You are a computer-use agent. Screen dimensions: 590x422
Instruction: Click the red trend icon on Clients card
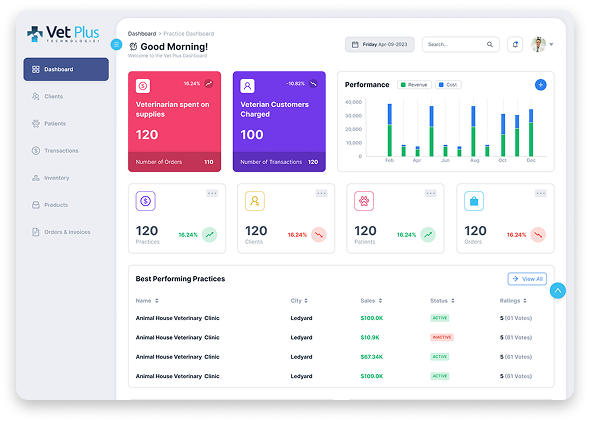tap(319, 235)
